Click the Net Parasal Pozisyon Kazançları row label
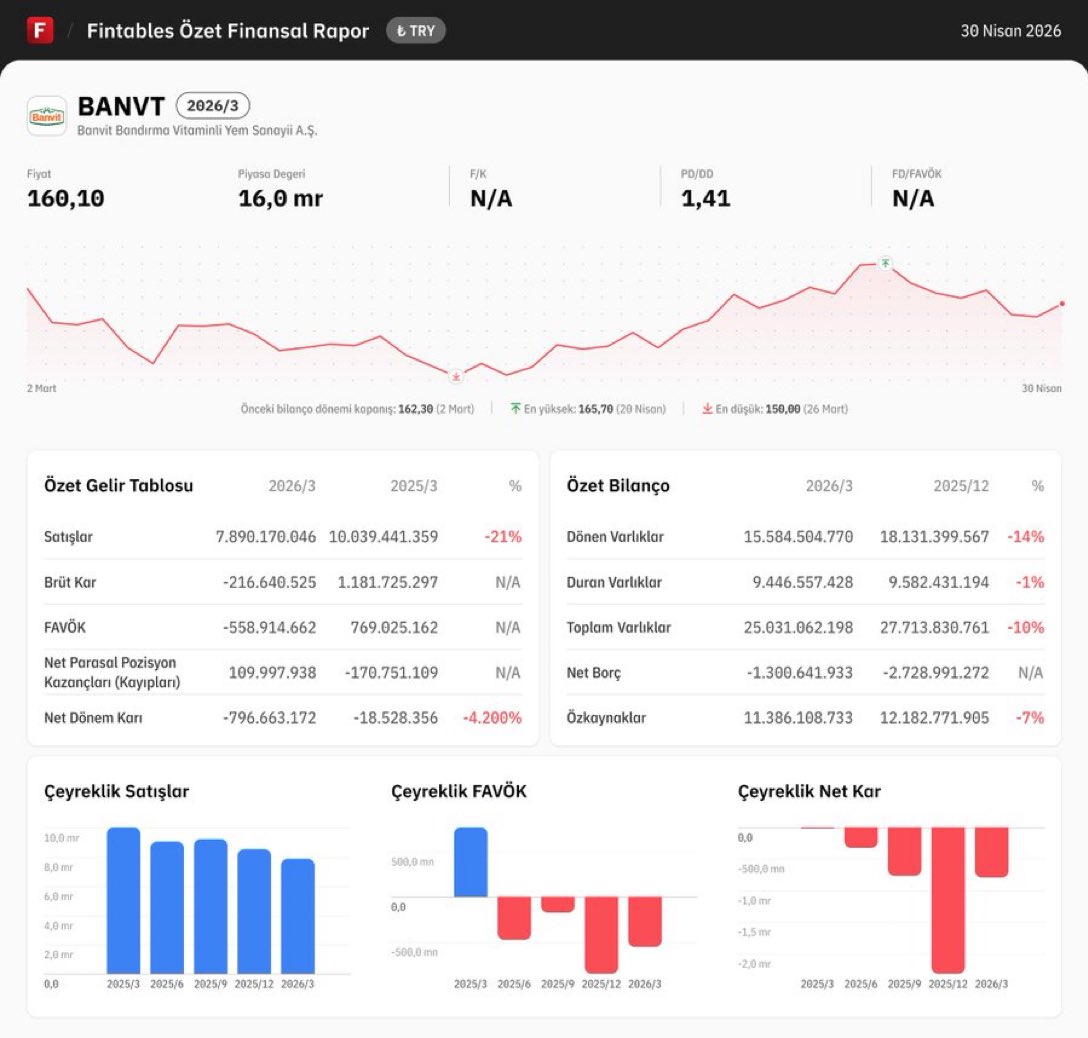The image size is (1088, 1038). [112, 672]
